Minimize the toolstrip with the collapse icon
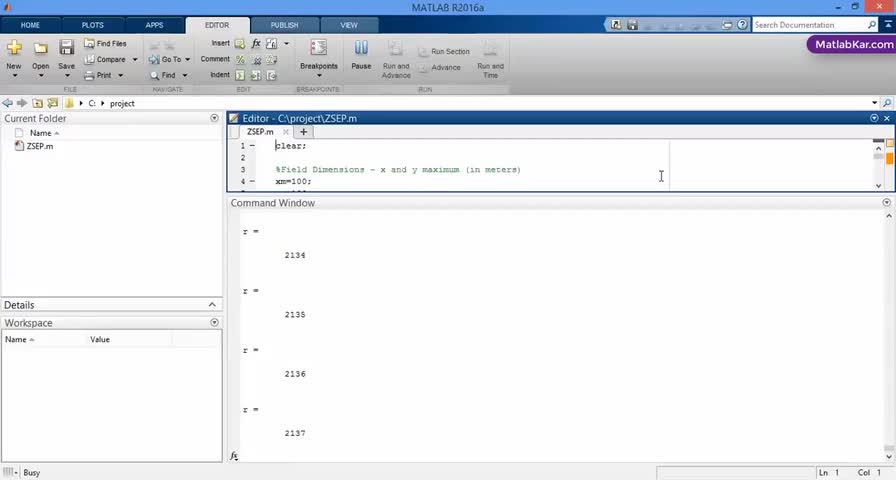Screen dimensions: 896x480 coord(888,25)
